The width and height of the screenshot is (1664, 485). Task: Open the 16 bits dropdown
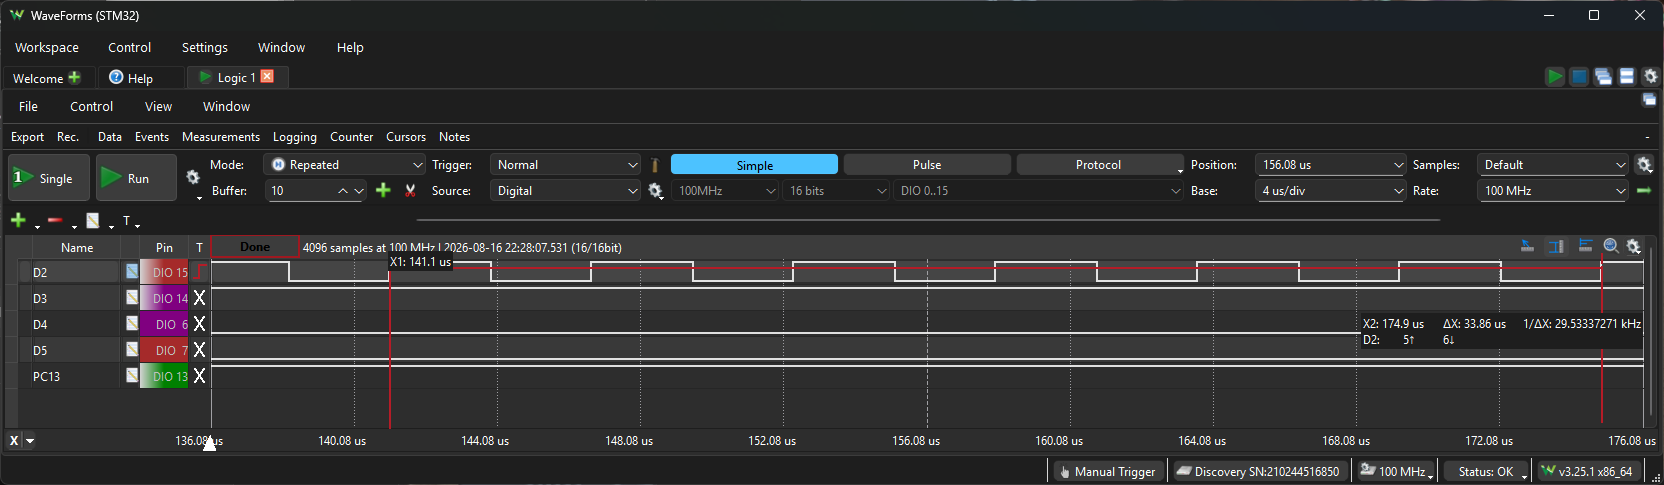[836, 190]
